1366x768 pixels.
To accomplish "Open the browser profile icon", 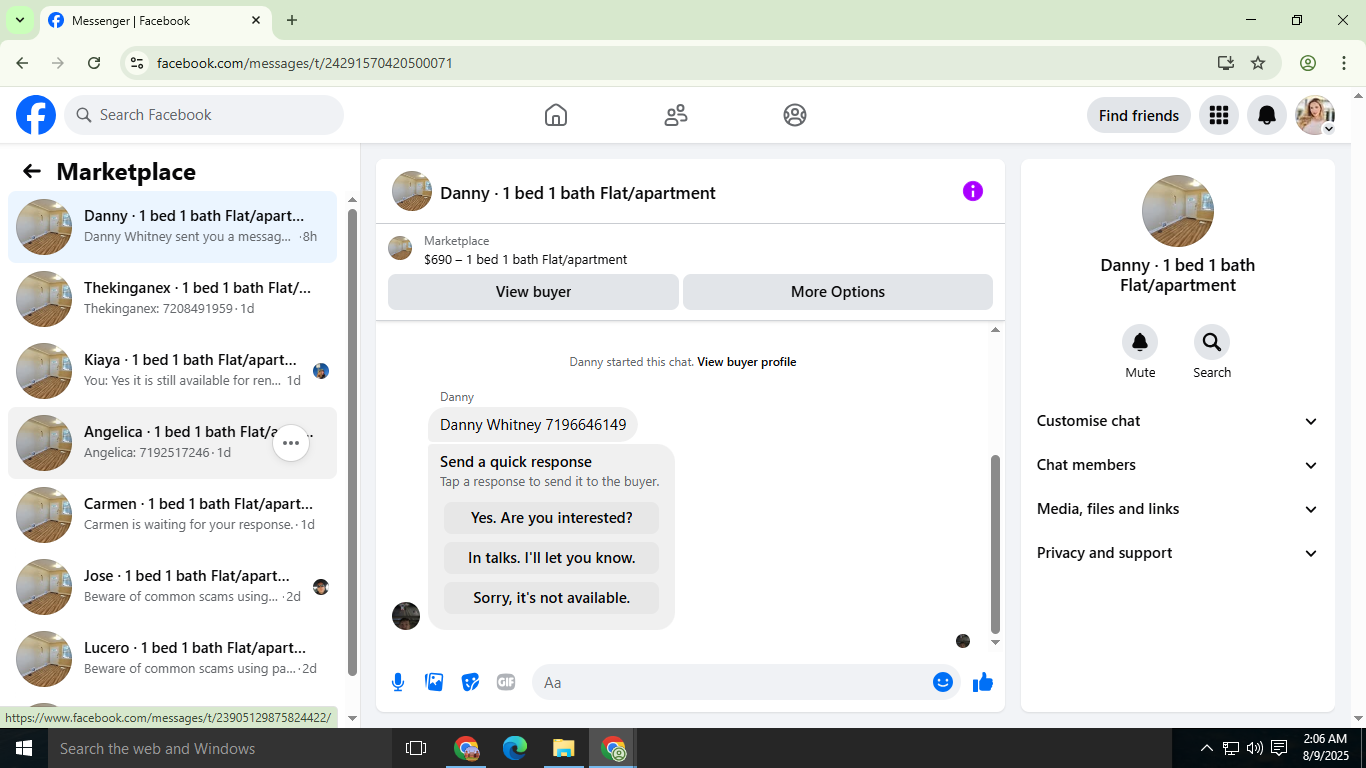I will point(1308,63).
